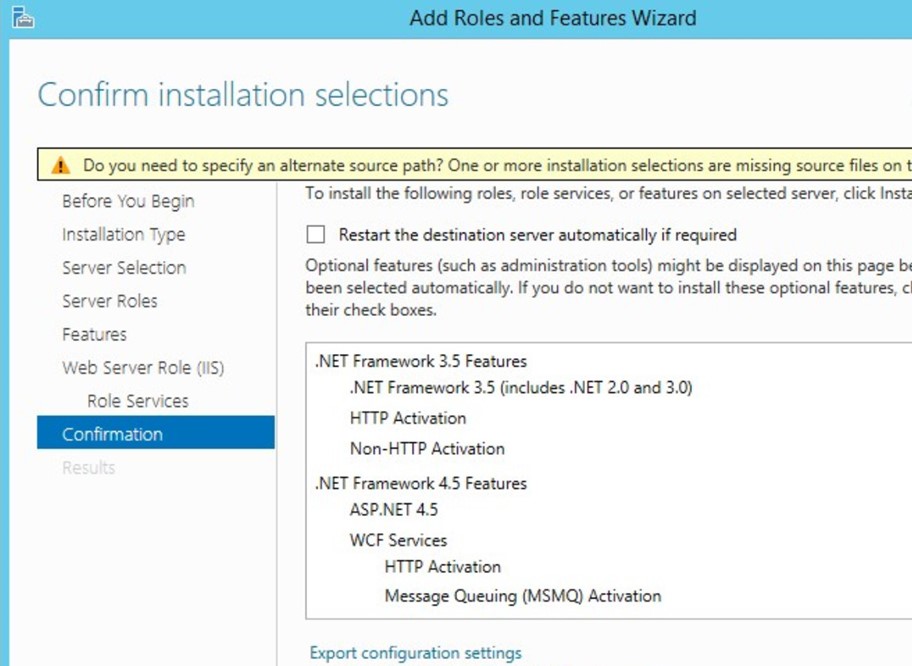Image resolution: width=912 pixels, height=666 pixels.
Task: Navigate to Server Selection page
Action: 124,268
